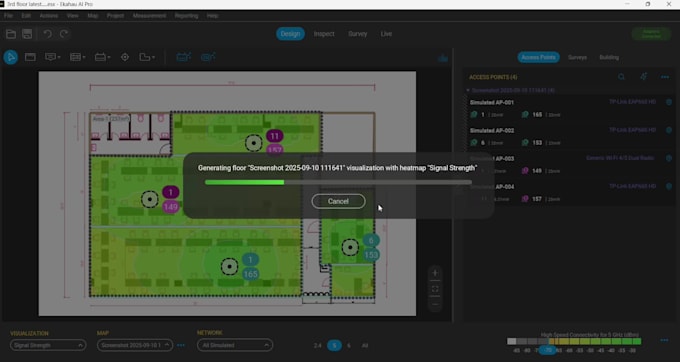The image size is (680, 362).
Task: Open the Measurement menu
Action: click(149, 16)
